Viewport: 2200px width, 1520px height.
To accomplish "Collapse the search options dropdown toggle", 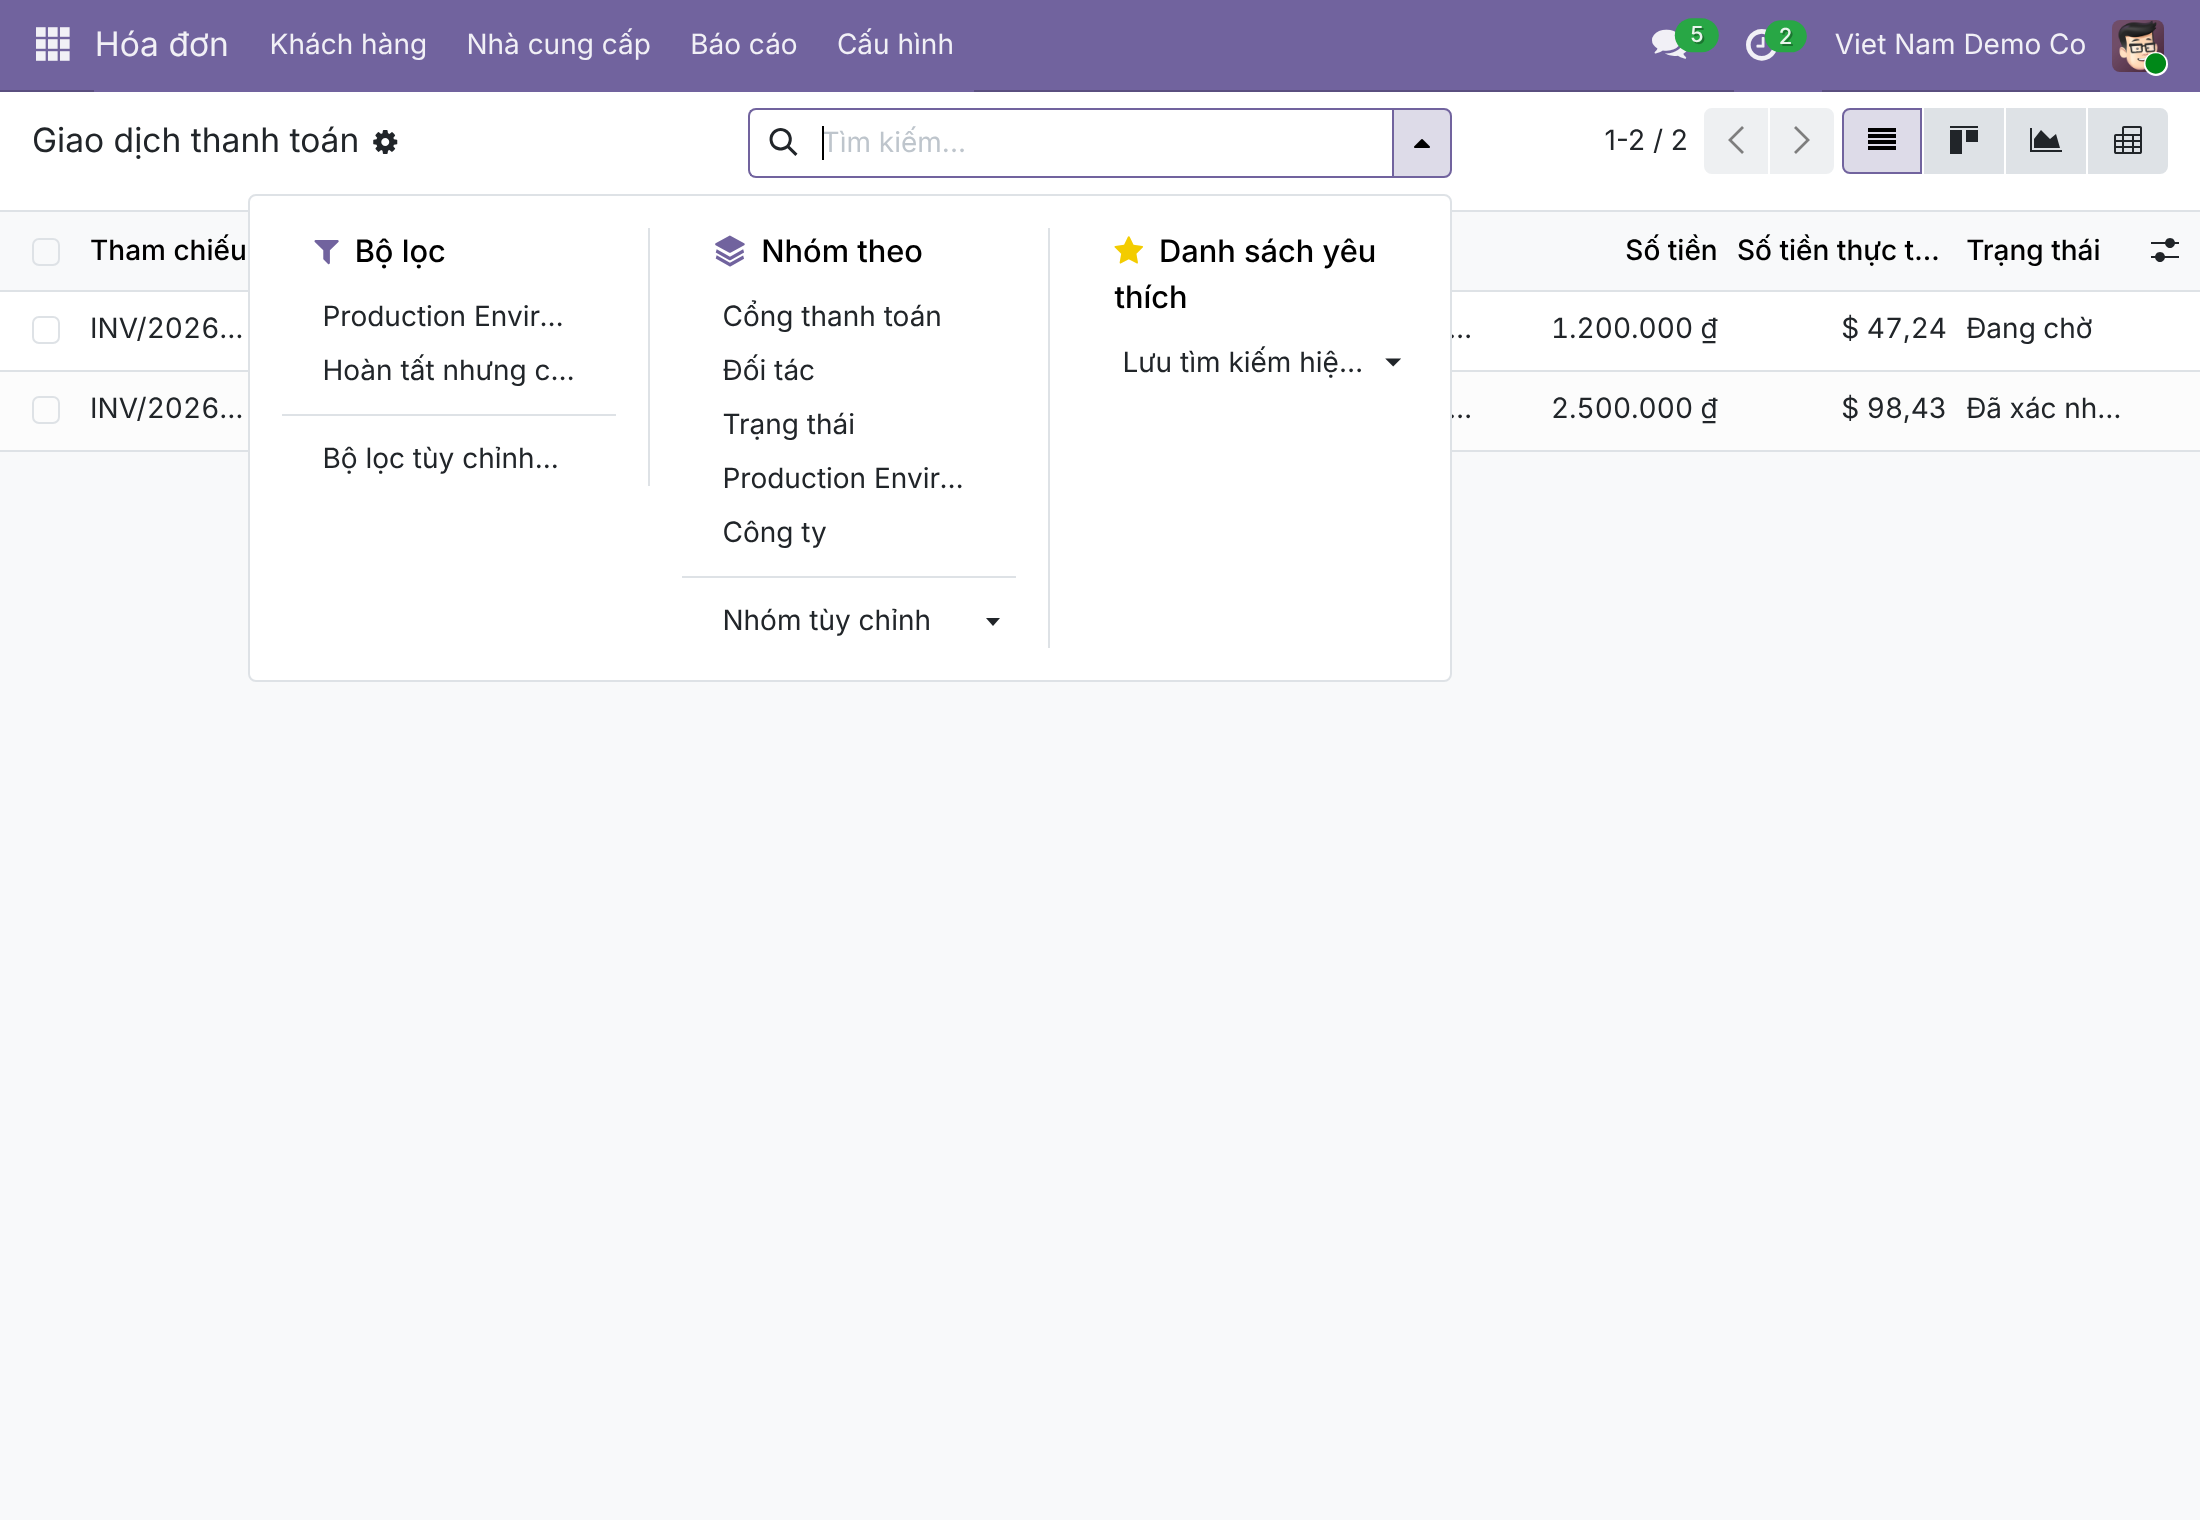I will click(x=1421, y=143).
